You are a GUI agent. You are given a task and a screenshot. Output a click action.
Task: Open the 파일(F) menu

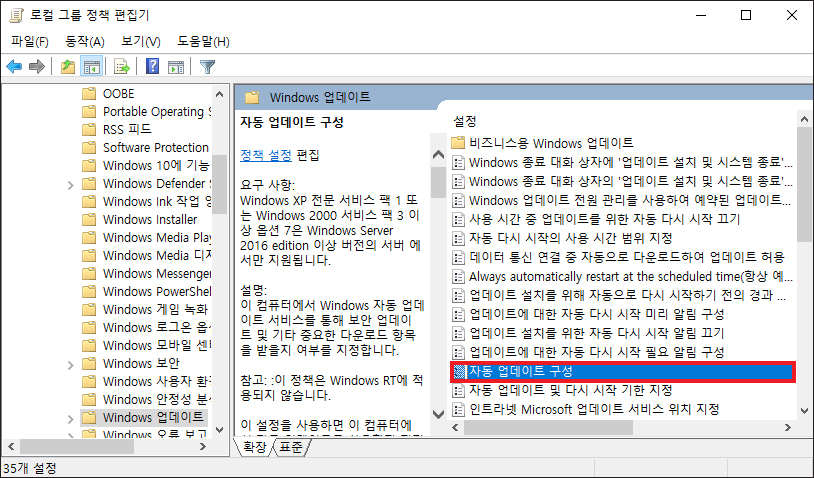(30, 42)
